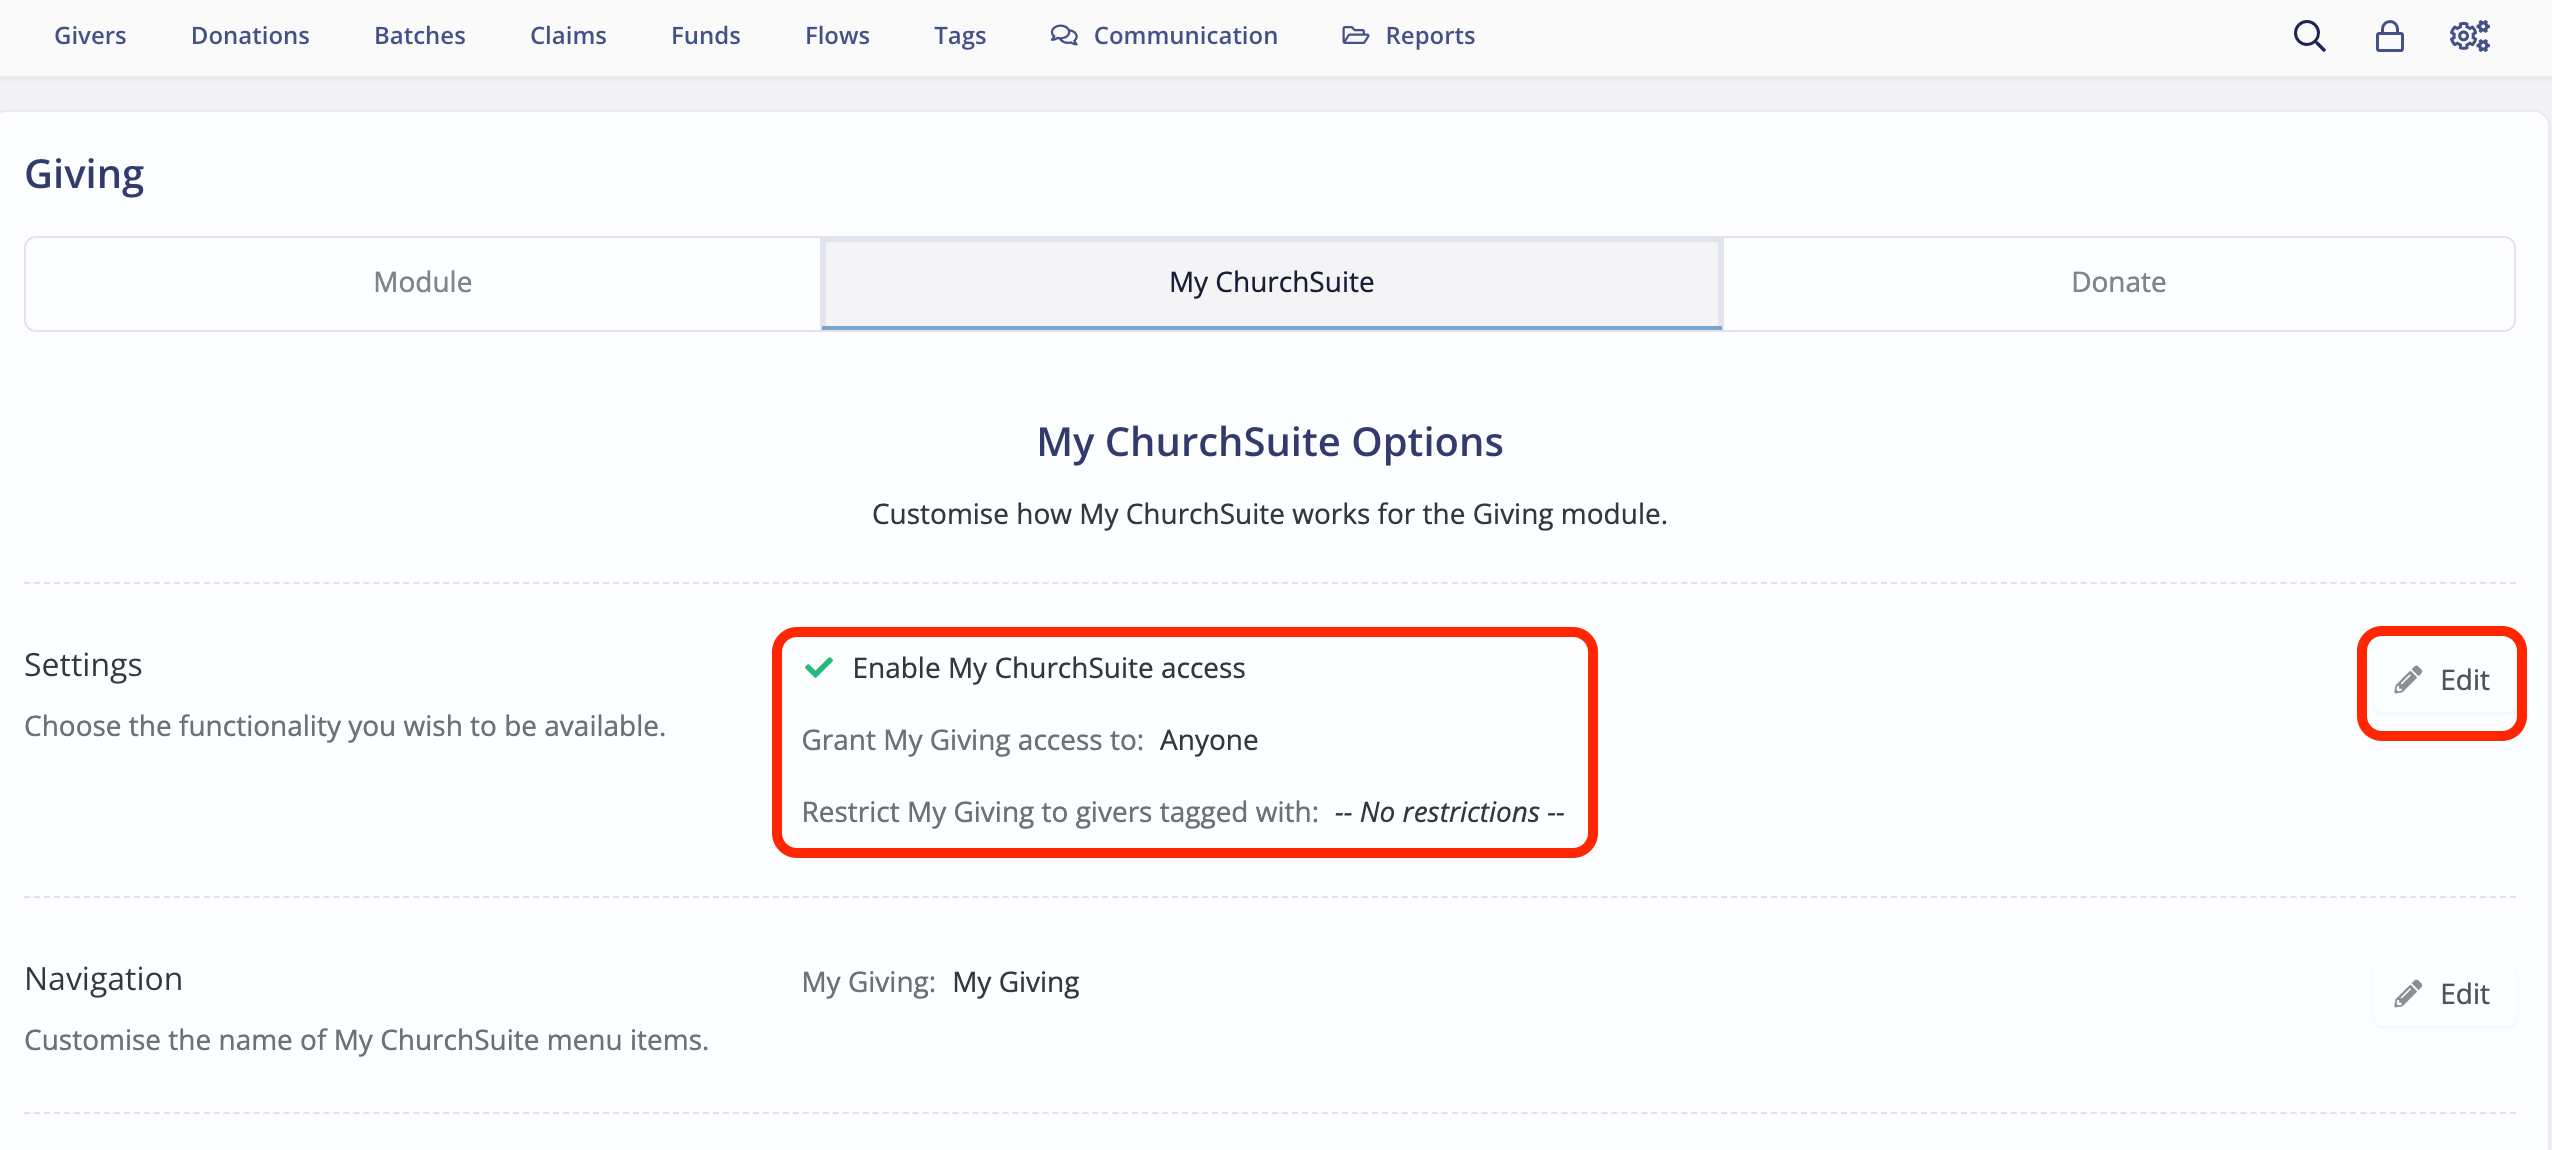Switch to the Donate tab
The image size is (2552, 1150).
pyautogui.click(x=2117, y=282)
